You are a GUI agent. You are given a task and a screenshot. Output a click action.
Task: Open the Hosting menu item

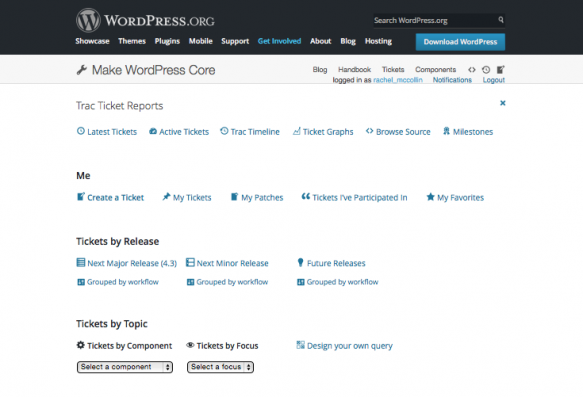pyautogui.click(x=378, y=41)
